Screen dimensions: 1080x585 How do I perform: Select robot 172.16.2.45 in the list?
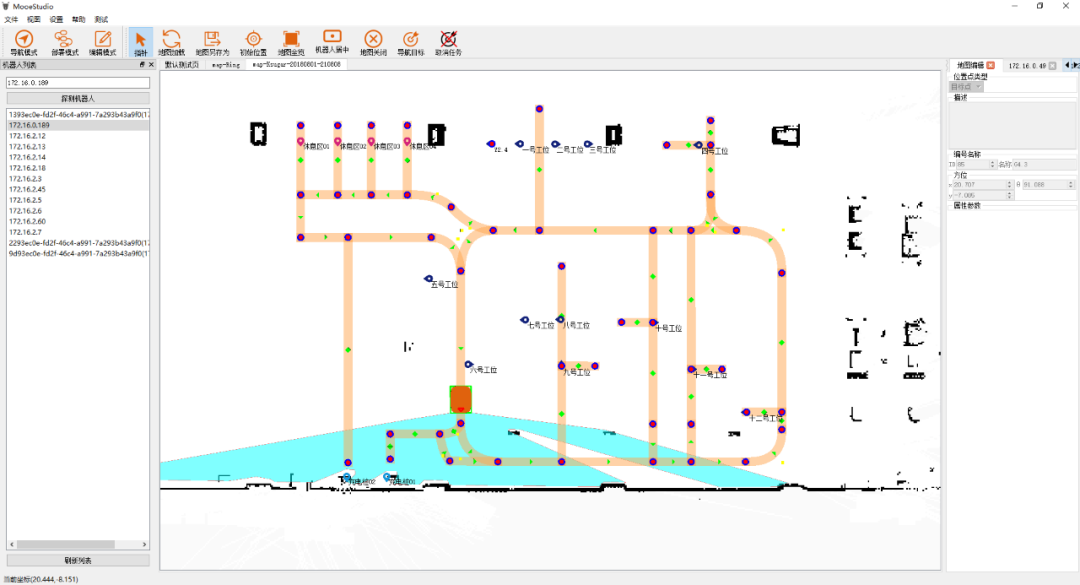click(x=28, y=189)
